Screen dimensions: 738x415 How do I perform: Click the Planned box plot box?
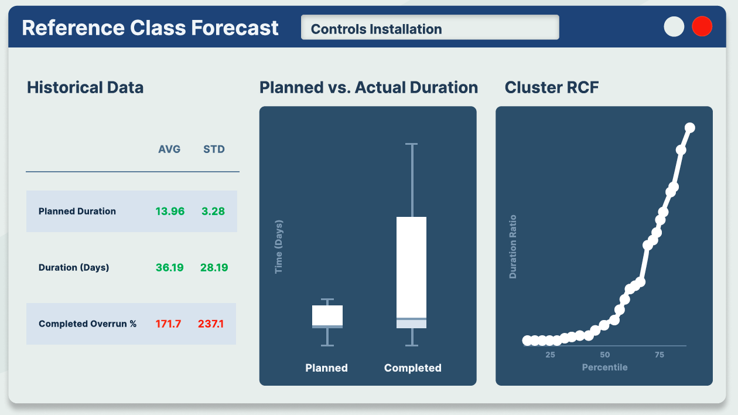tap(327, 316)
